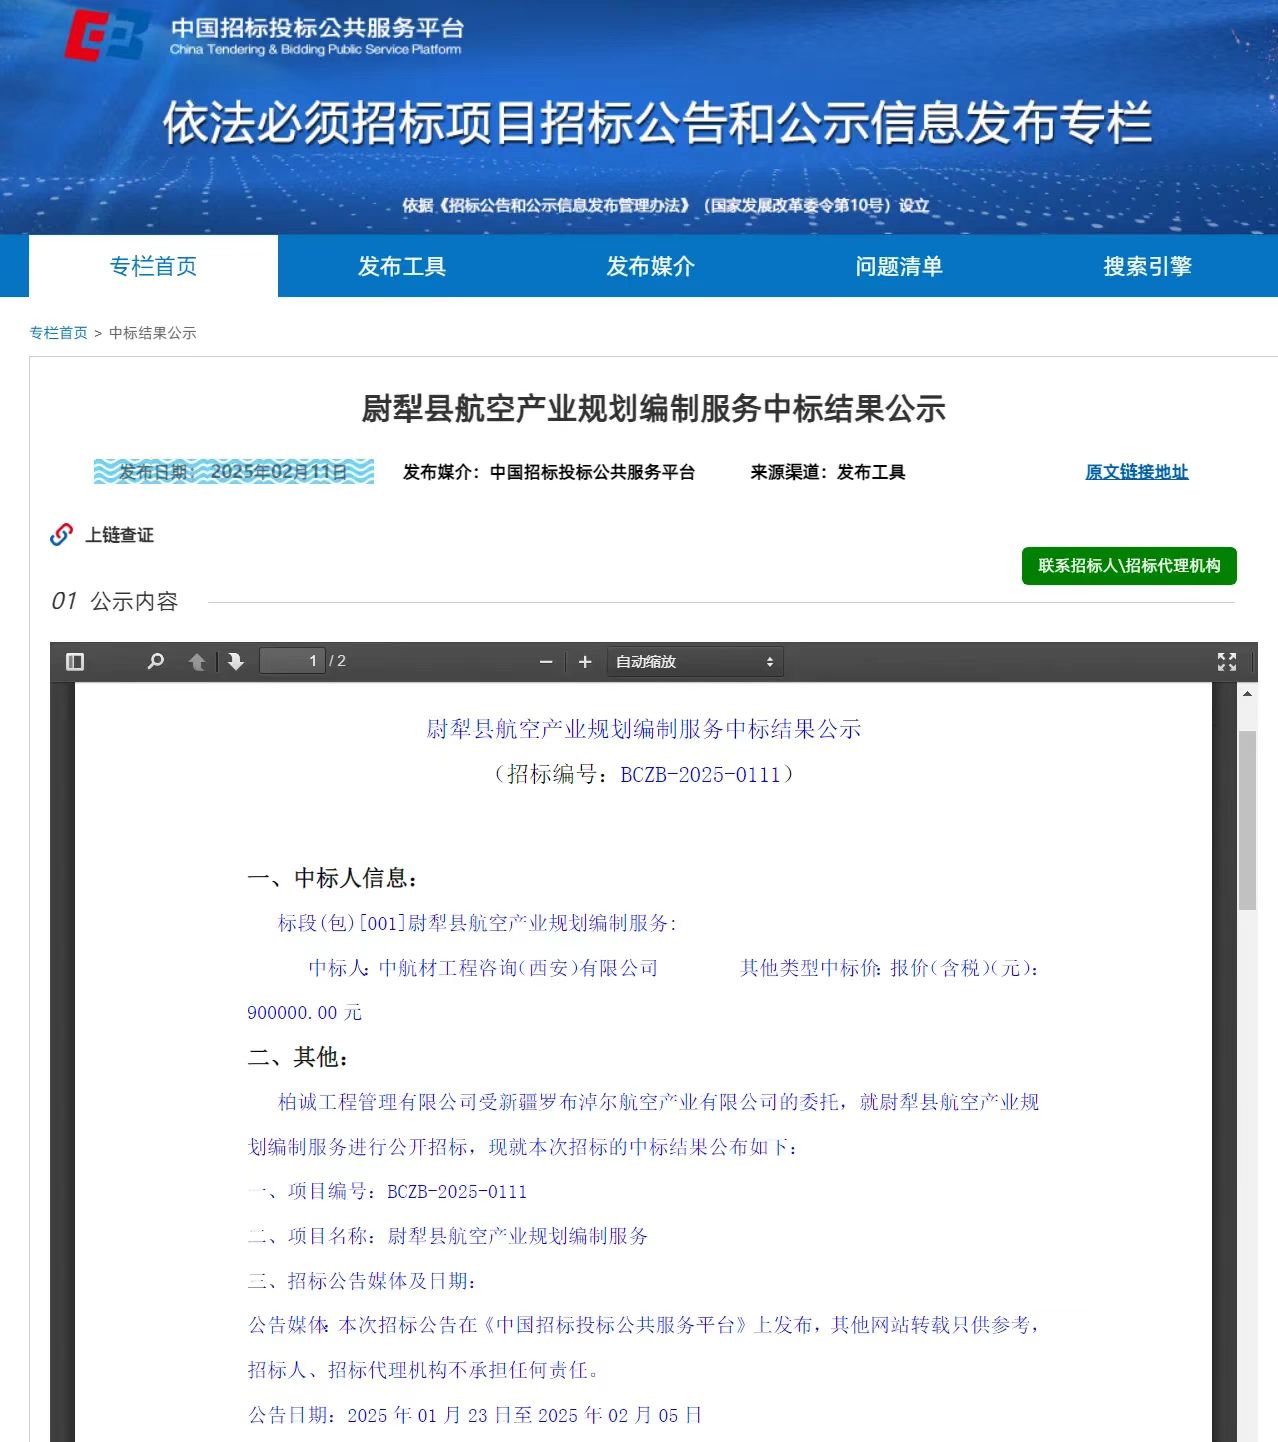Open the 问题清单 menu tab

click(x=899, y=266)
